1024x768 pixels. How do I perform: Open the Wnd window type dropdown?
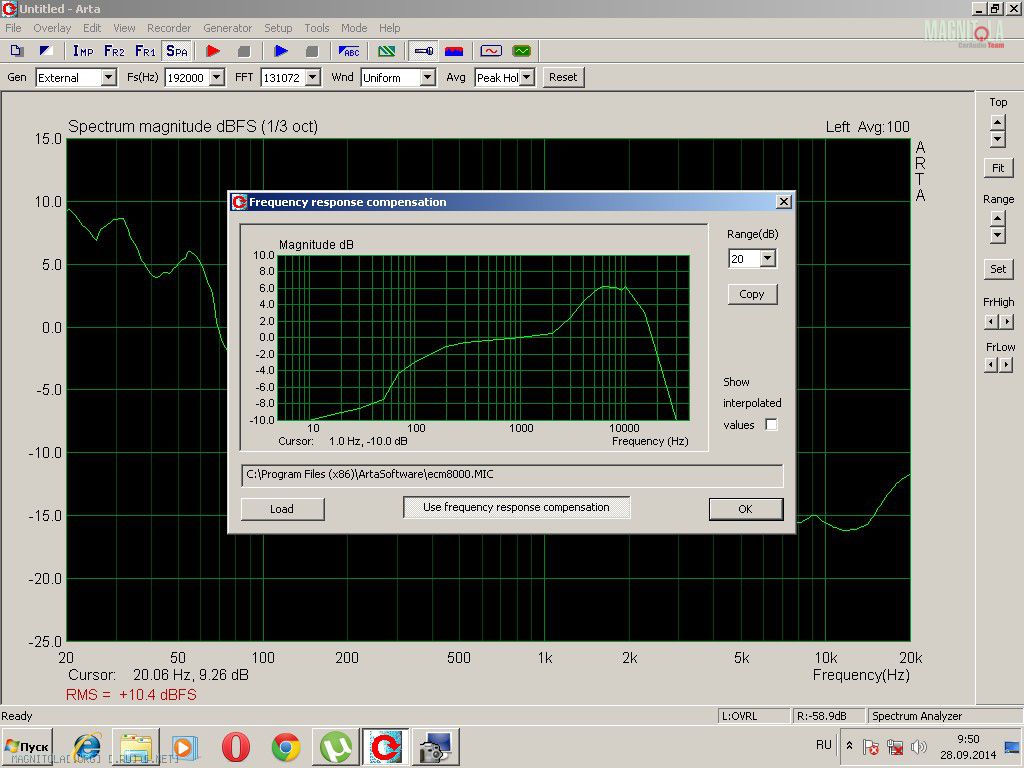coord(427,77)
